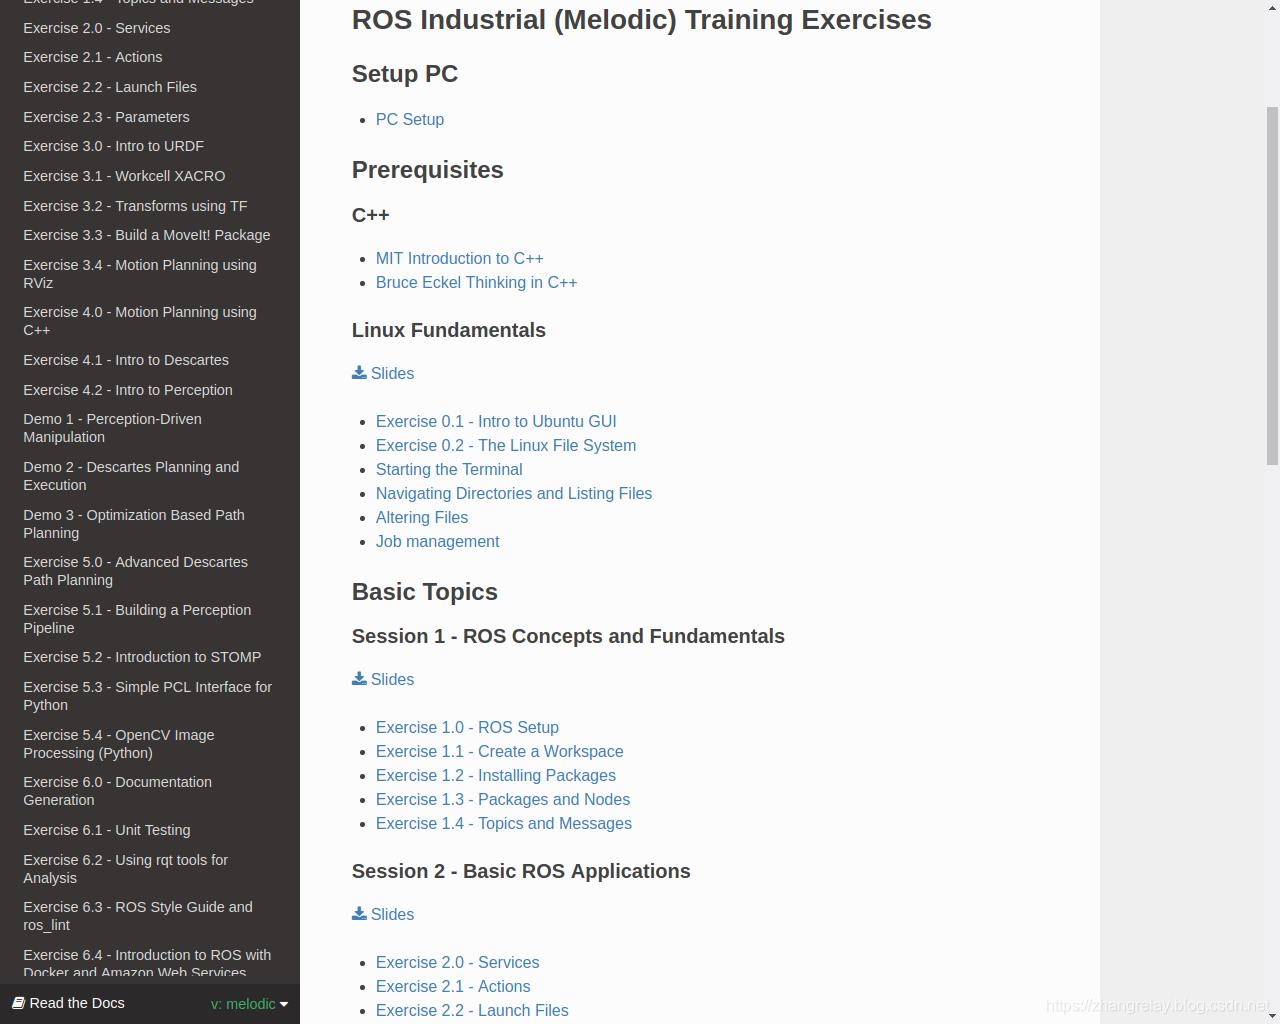The width and height of the screenshot is (1280, 1024).
Task: Open Exercise 2.1 - Actions in main content
Action: click(453, 986)
